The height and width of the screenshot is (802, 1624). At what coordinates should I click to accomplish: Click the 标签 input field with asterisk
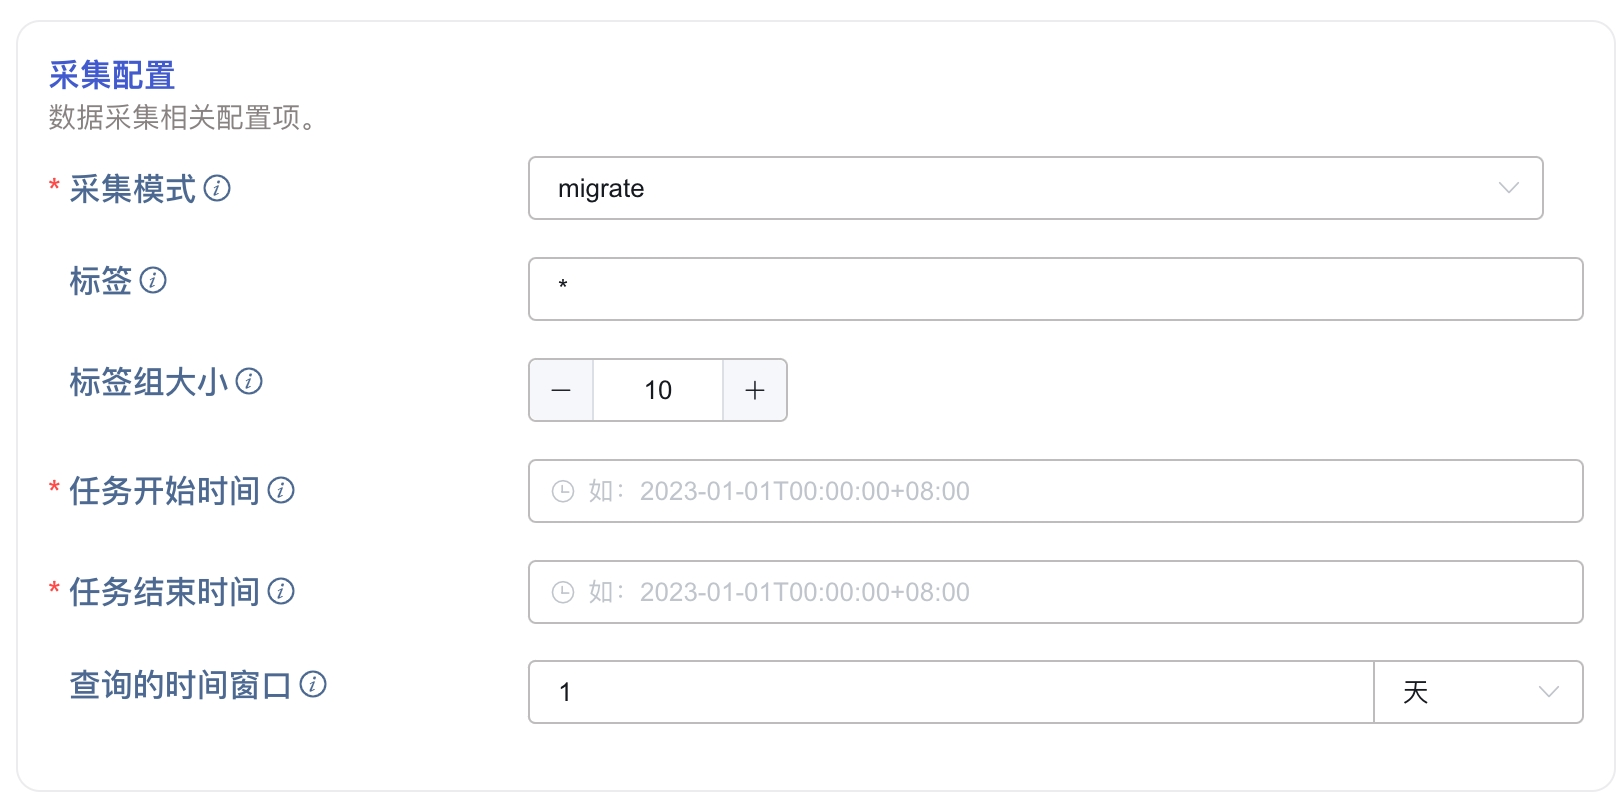coord(1054,289)
